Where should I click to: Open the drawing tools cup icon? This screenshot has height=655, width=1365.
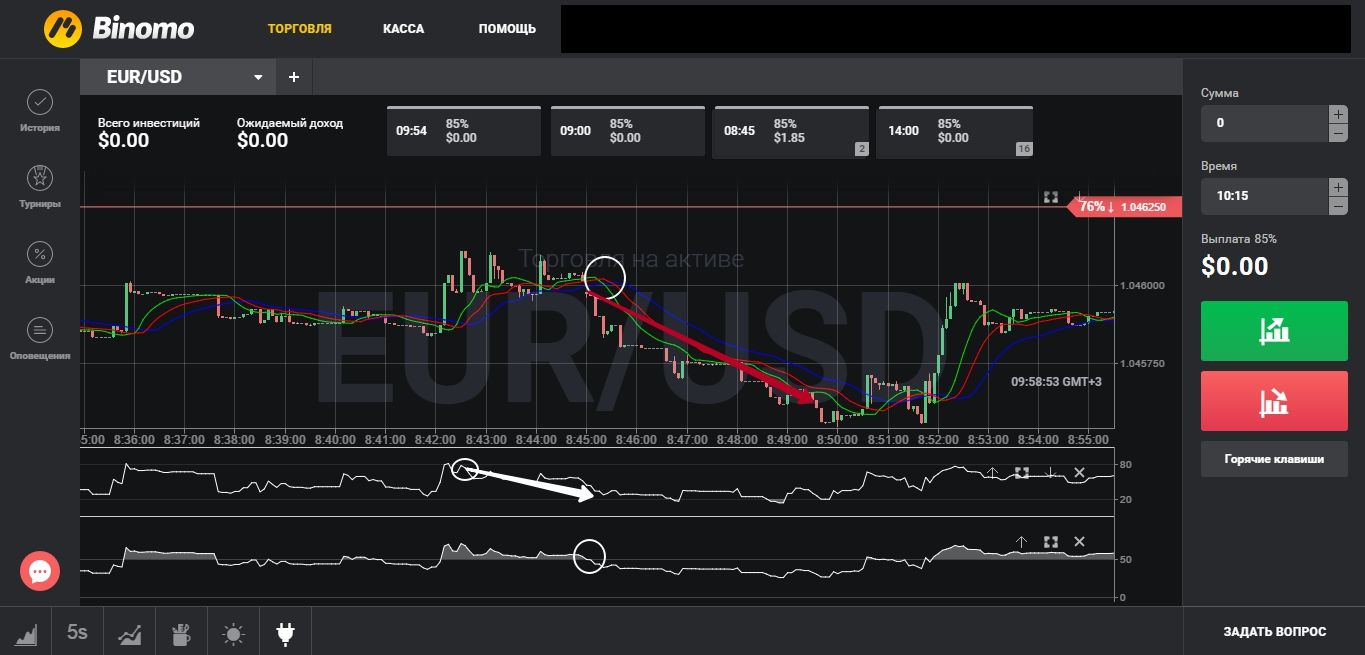click(x=181, y=632)
